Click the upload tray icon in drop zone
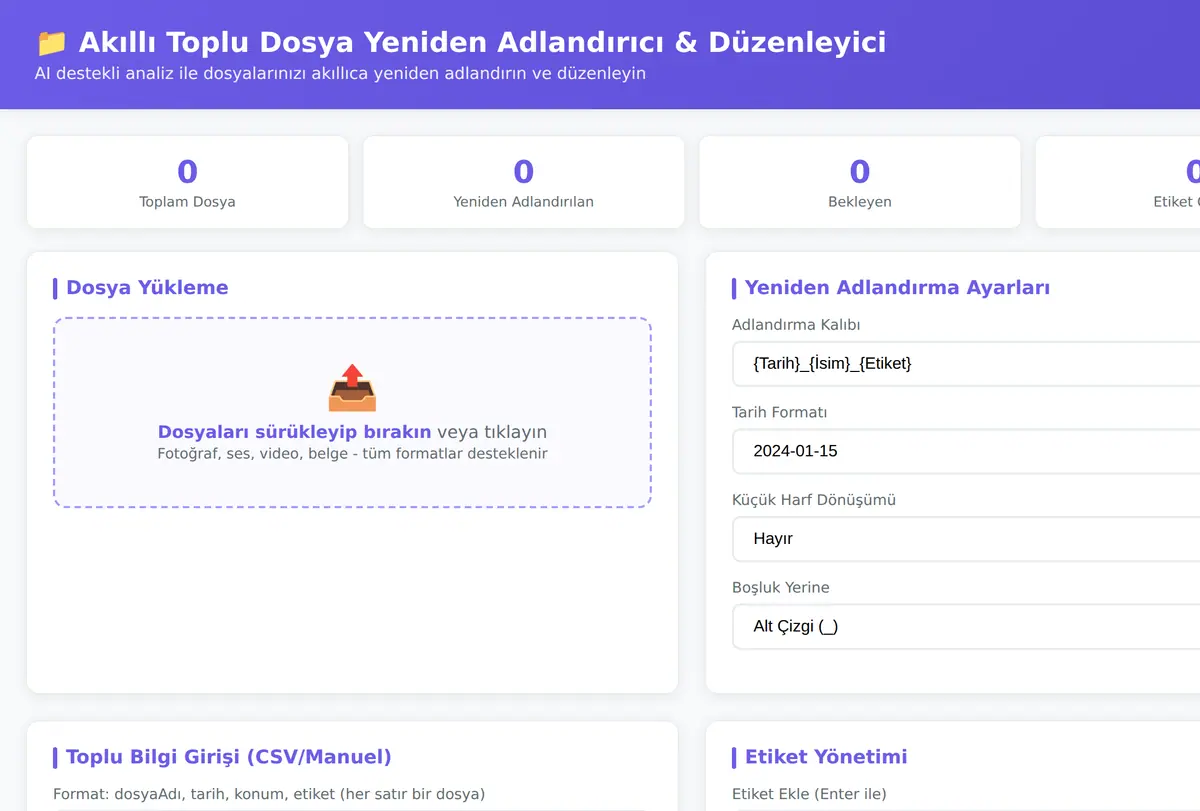 352,388
